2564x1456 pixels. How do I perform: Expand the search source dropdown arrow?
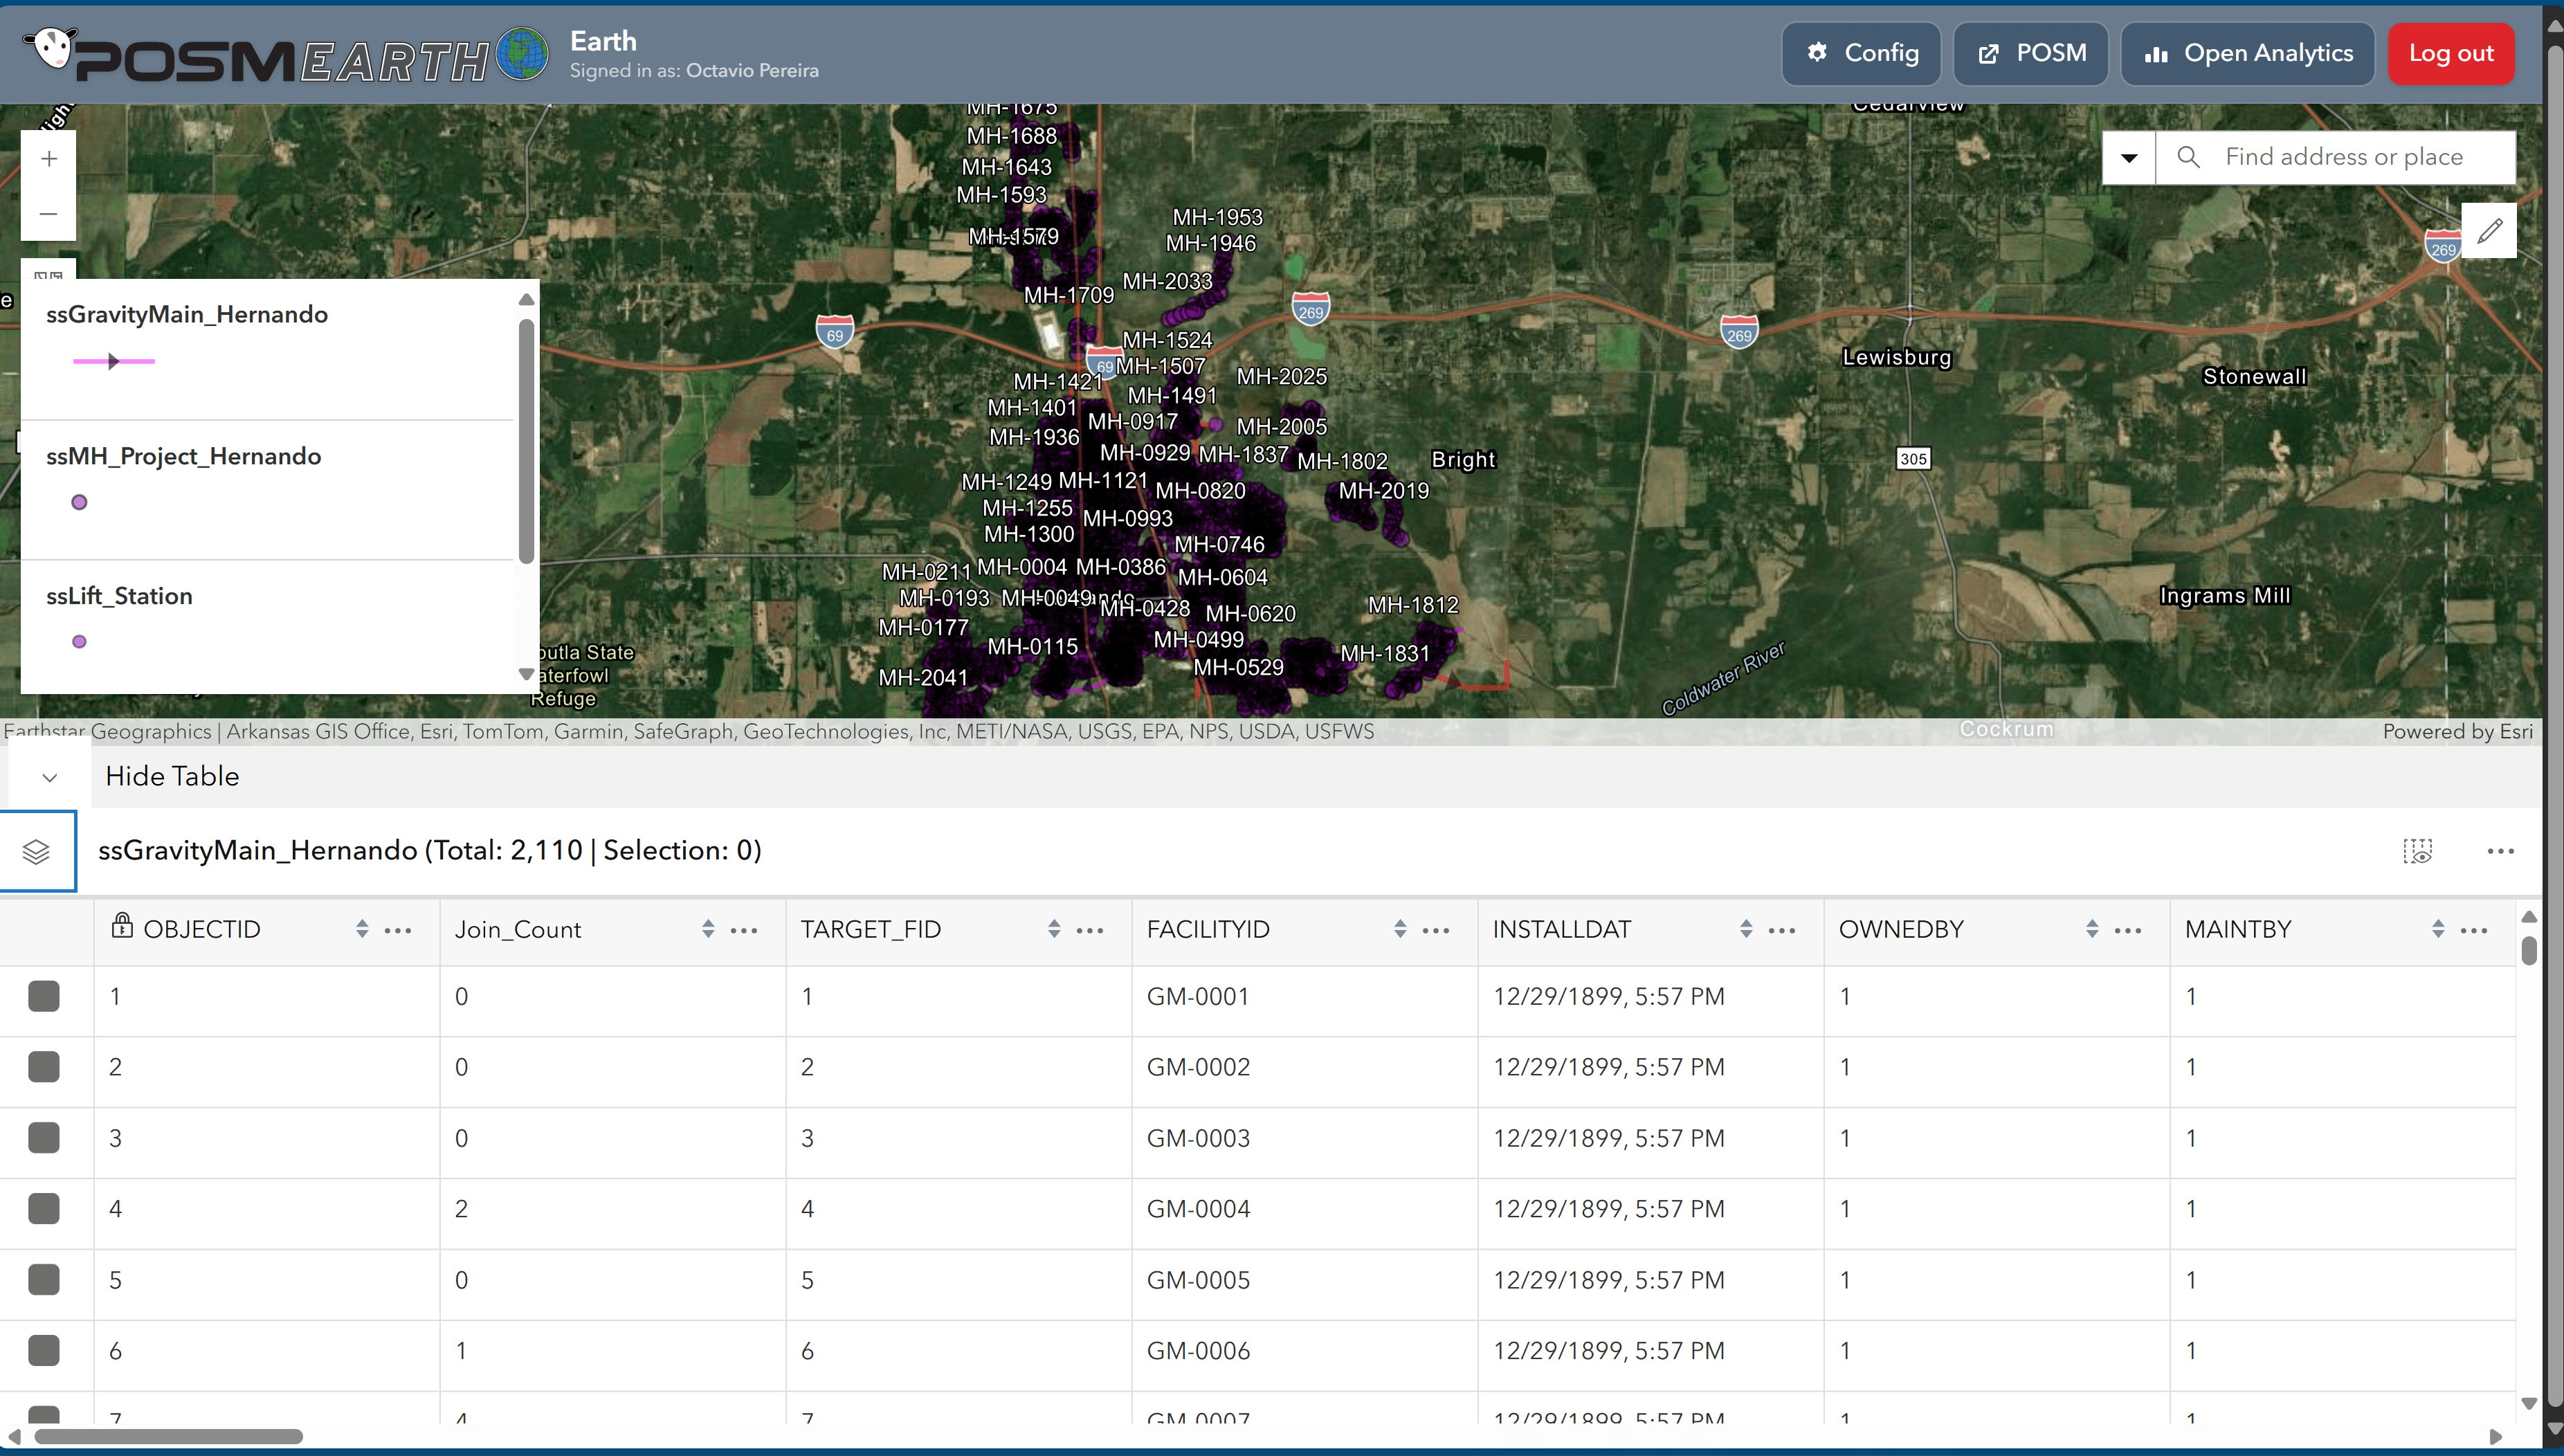tap(2129, 158)
